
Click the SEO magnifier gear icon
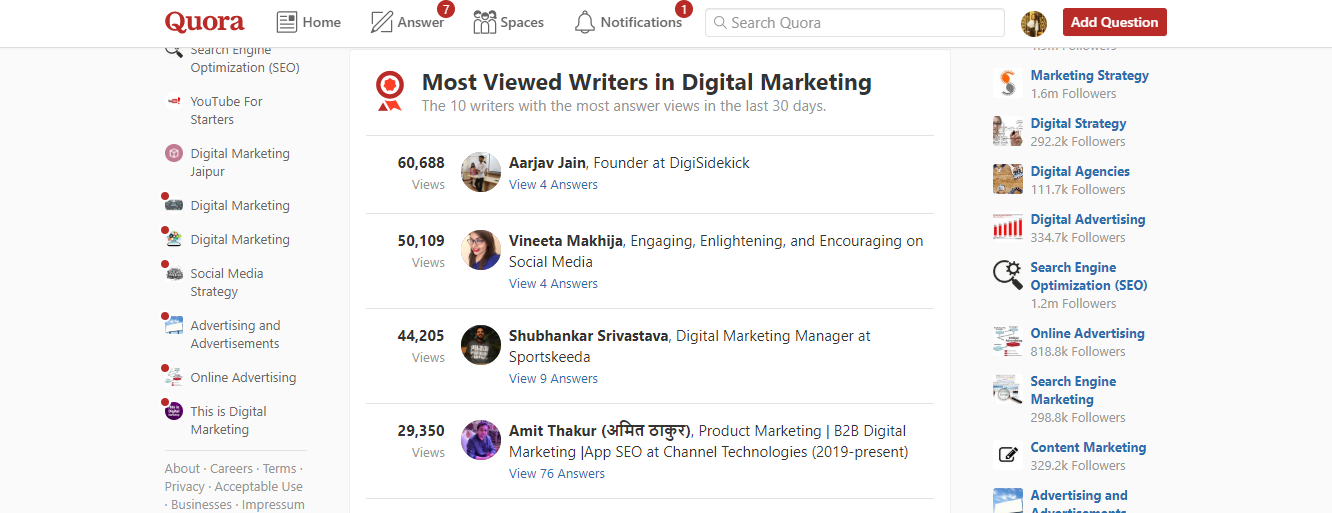tap(1008, 275)
